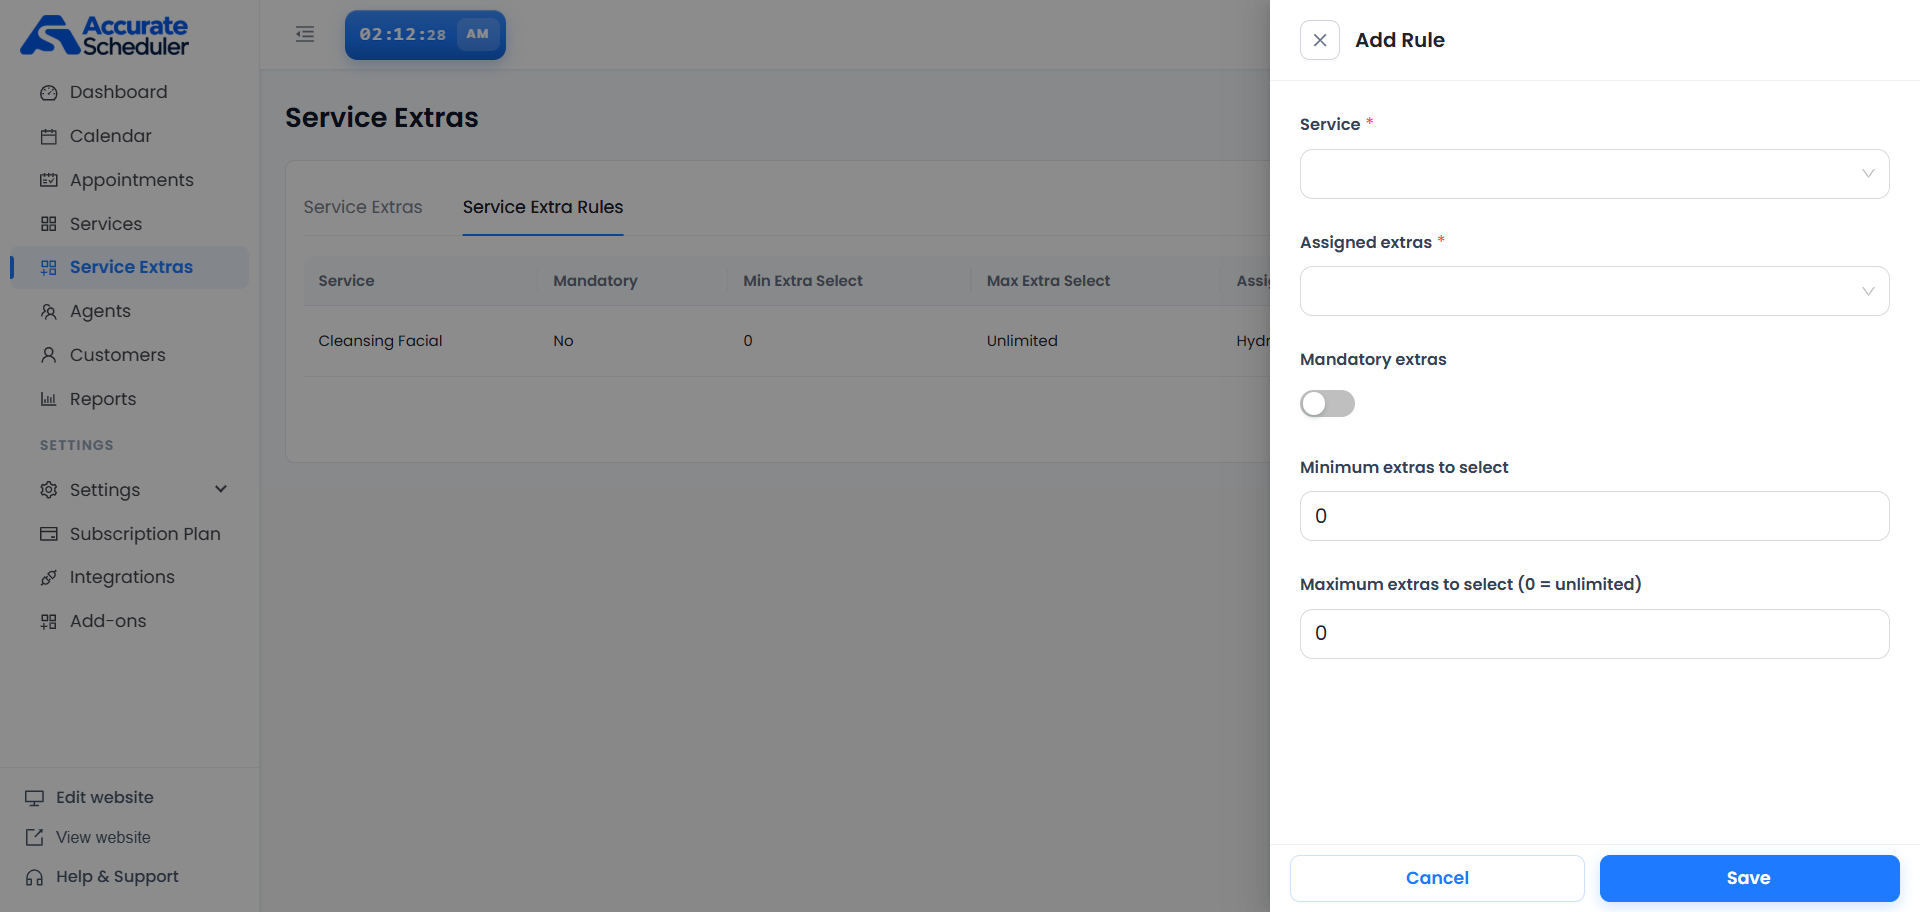Screen dimensions: 1920x912
Task: Click the Subscription Plan card icon
Action: pos(48,534)
